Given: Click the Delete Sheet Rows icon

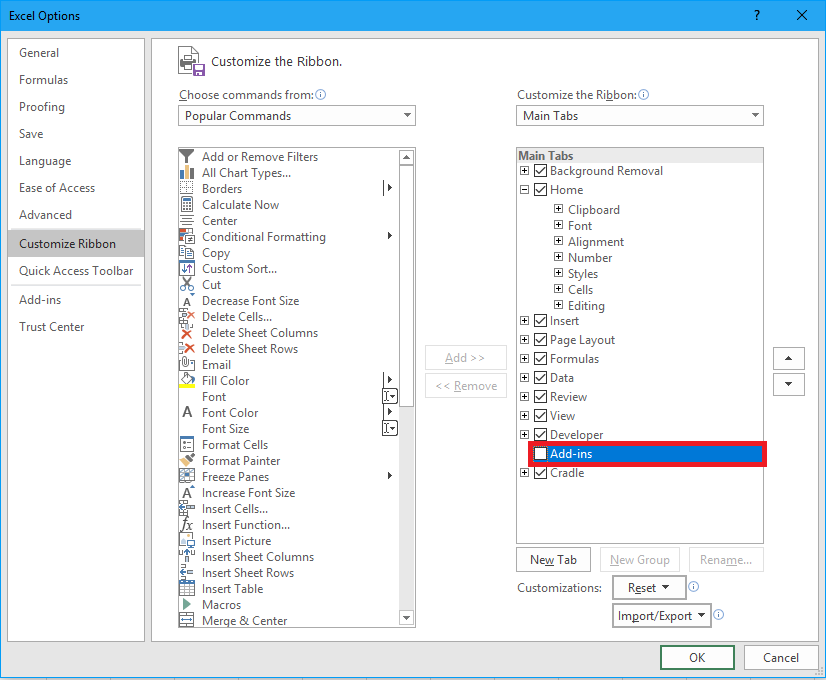Looking at the screenshot, I should (186, 349).
